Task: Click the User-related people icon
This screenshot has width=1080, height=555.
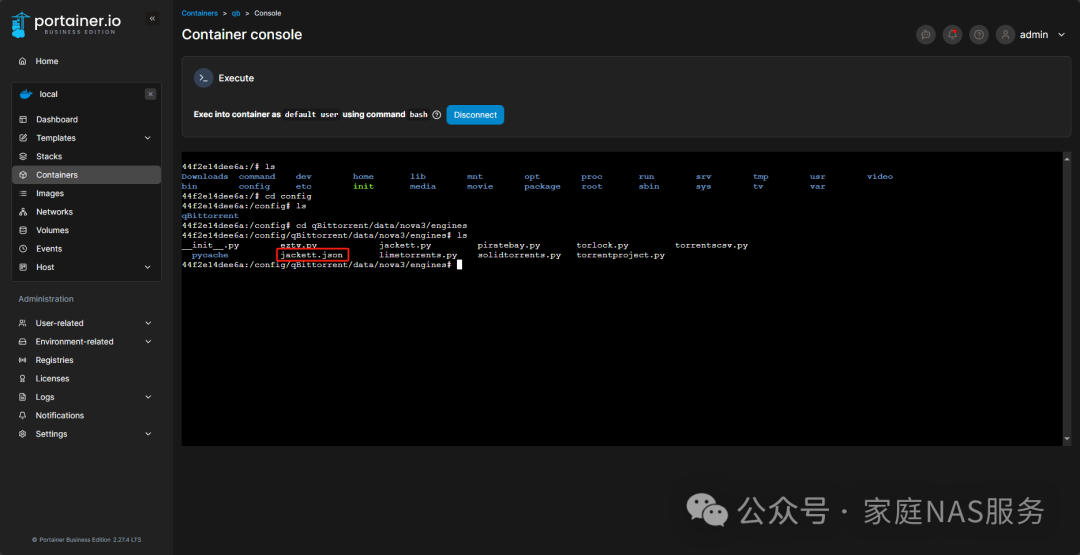Action: coord(23,323)
